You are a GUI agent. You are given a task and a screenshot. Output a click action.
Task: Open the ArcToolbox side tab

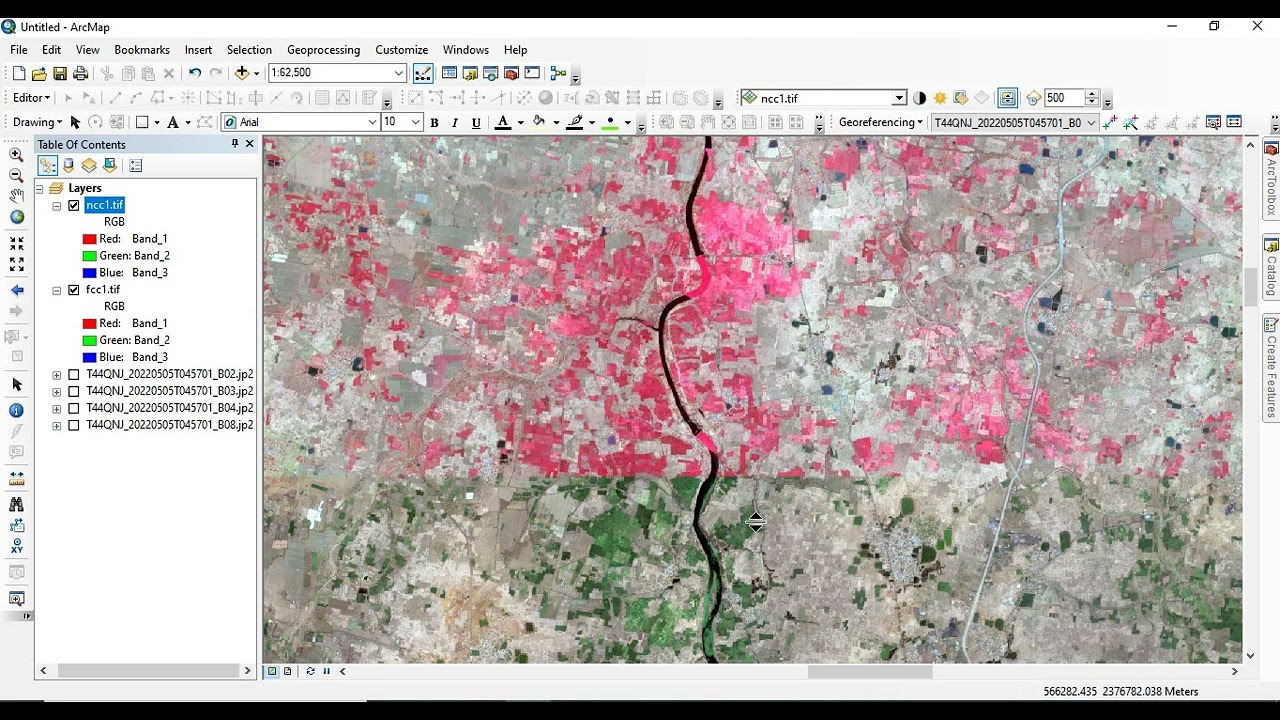click(1272, 180)
